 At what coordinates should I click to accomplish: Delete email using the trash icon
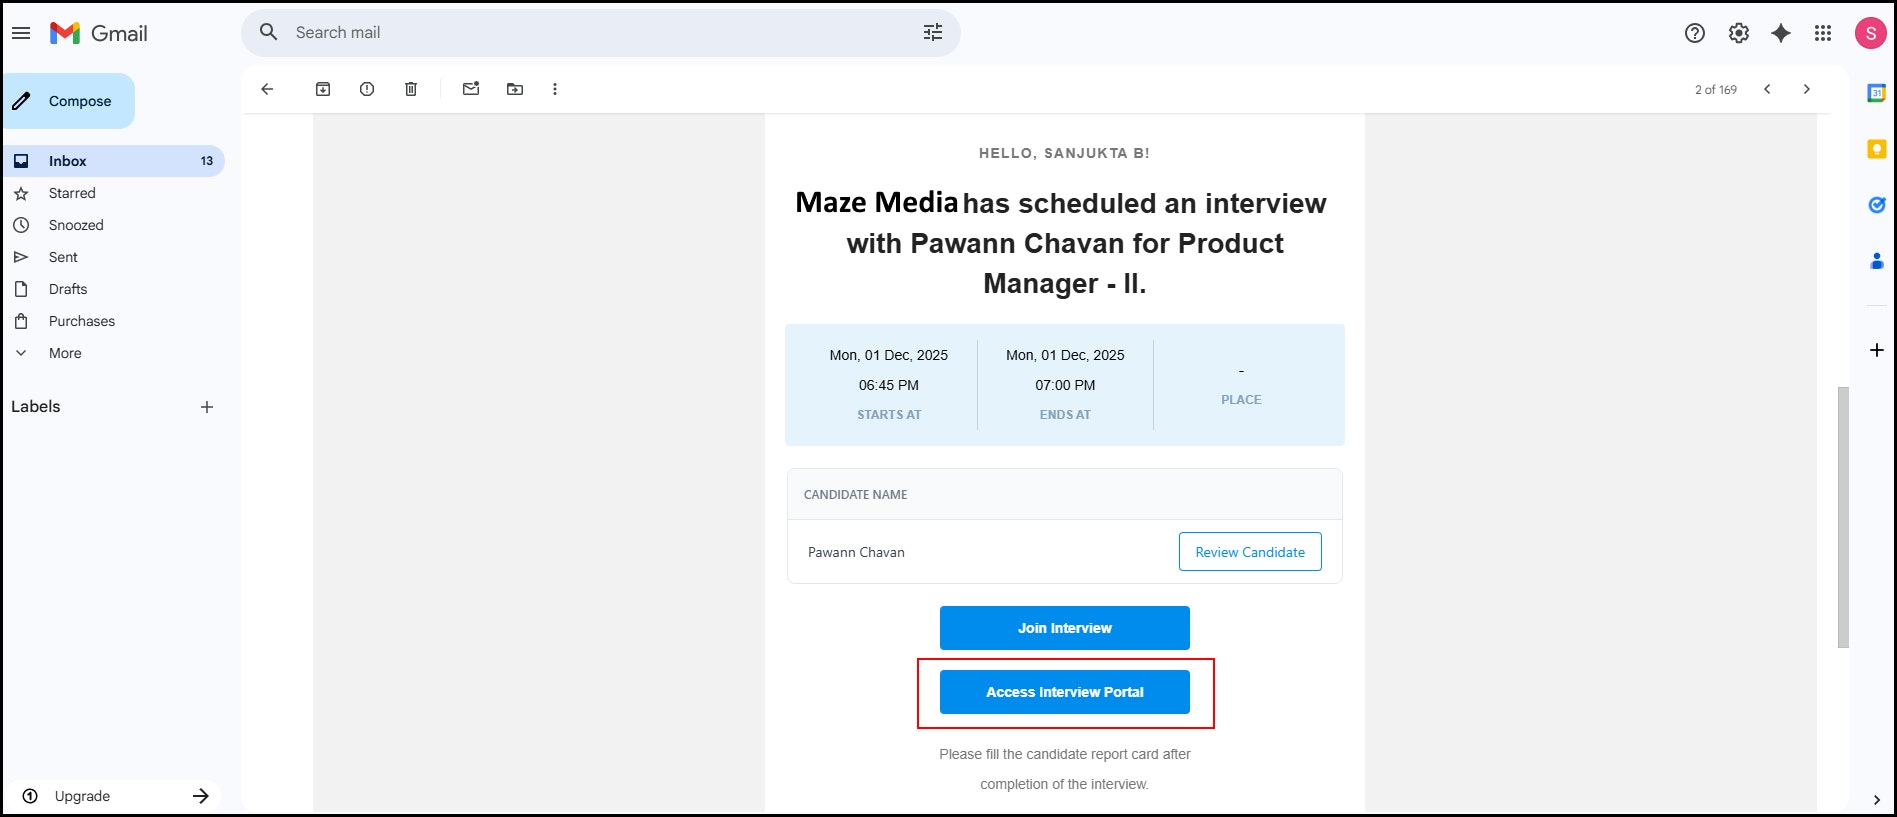(411, 89)
